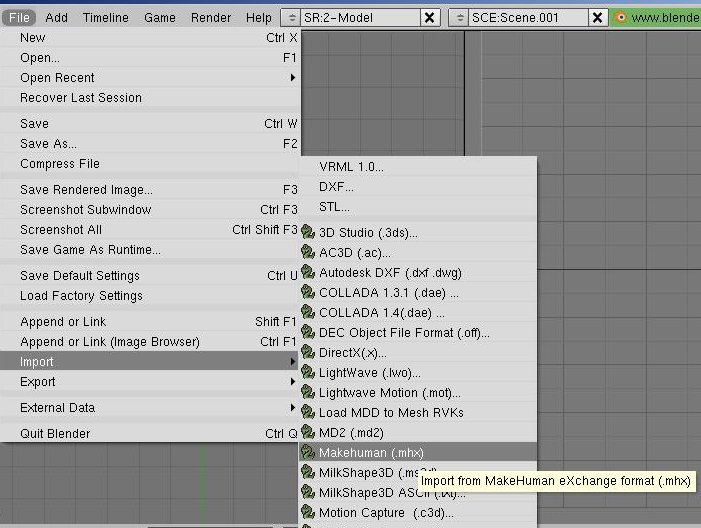Open the Help menu
Screen dimensions: 701x528
coord(259,17)
